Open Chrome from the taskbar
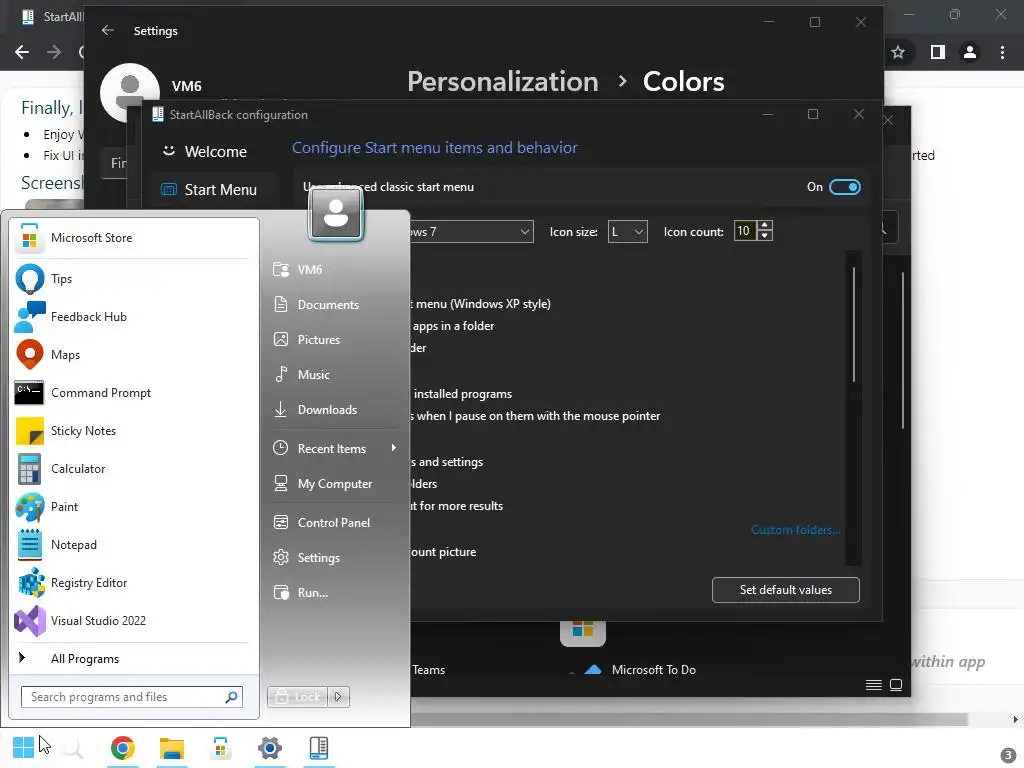Image resolution: width=1024 pixels, height=768 pixels. (x=123, y=748)
